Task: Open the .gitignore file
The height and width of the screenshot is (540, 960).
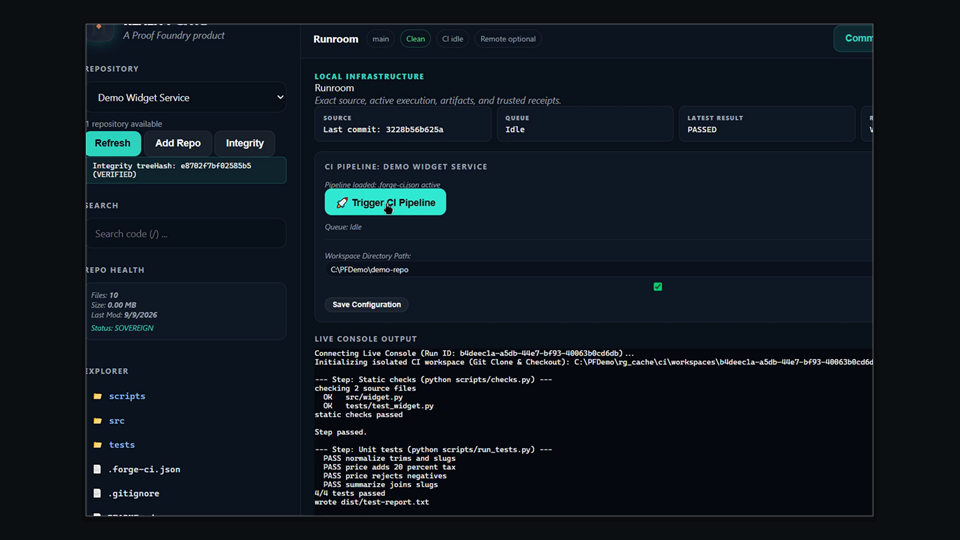Action: click(133, 493)
